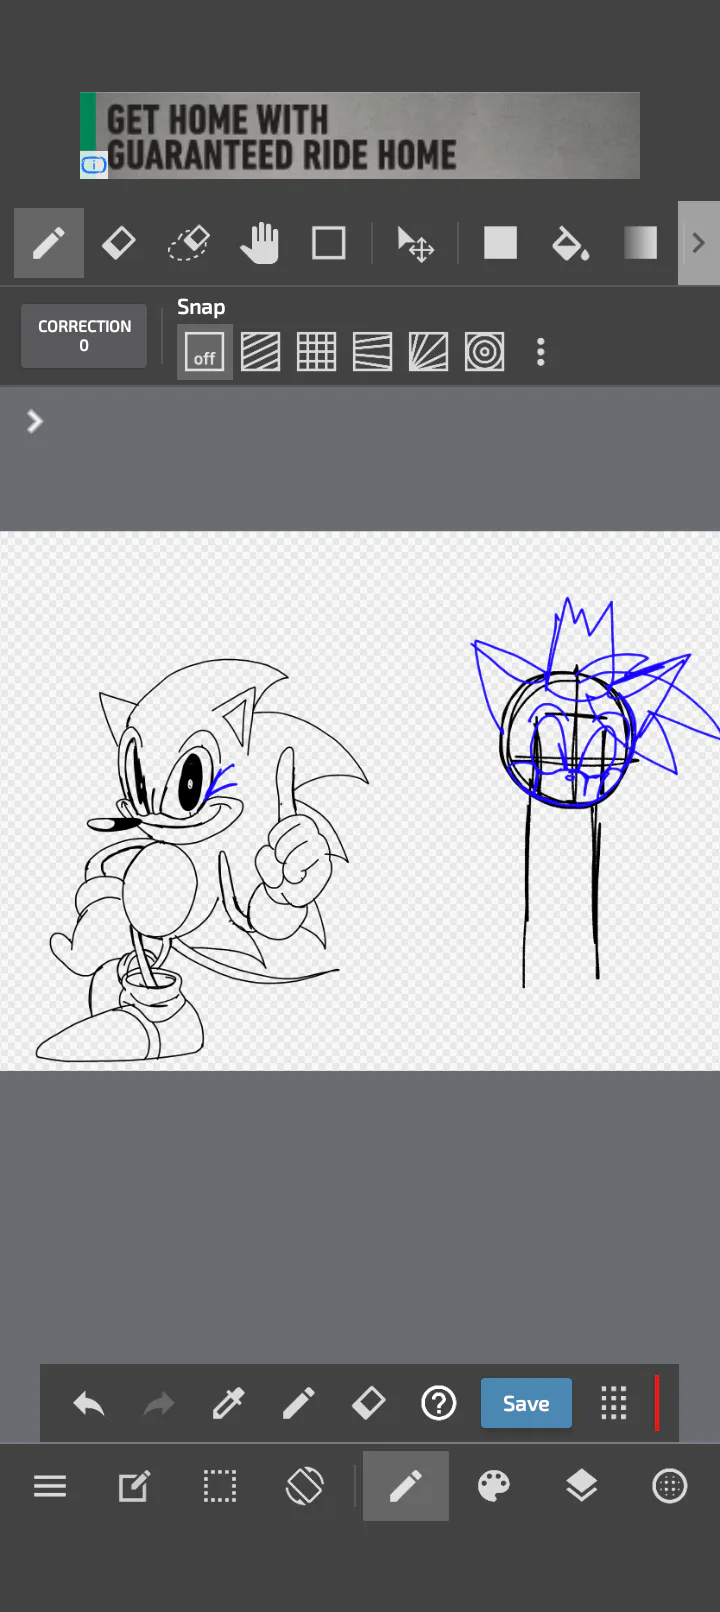The height and width of the screenshot is (1612, 720).
Task: Click the ad info icon
Action: tap(93, 165)
